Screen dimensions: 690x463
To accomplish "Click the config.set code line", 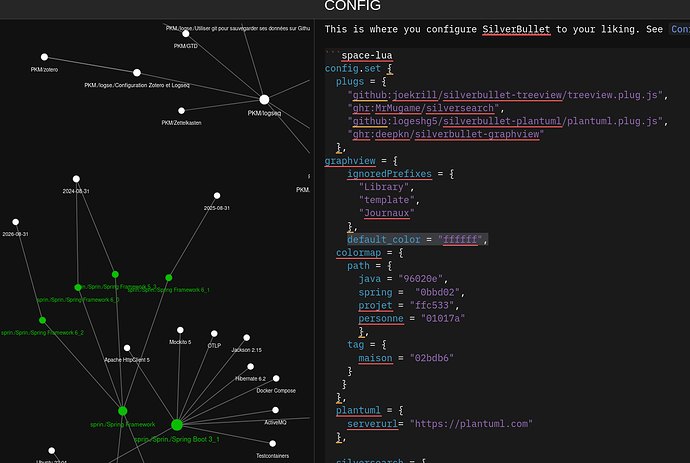I will click(359, 69).
